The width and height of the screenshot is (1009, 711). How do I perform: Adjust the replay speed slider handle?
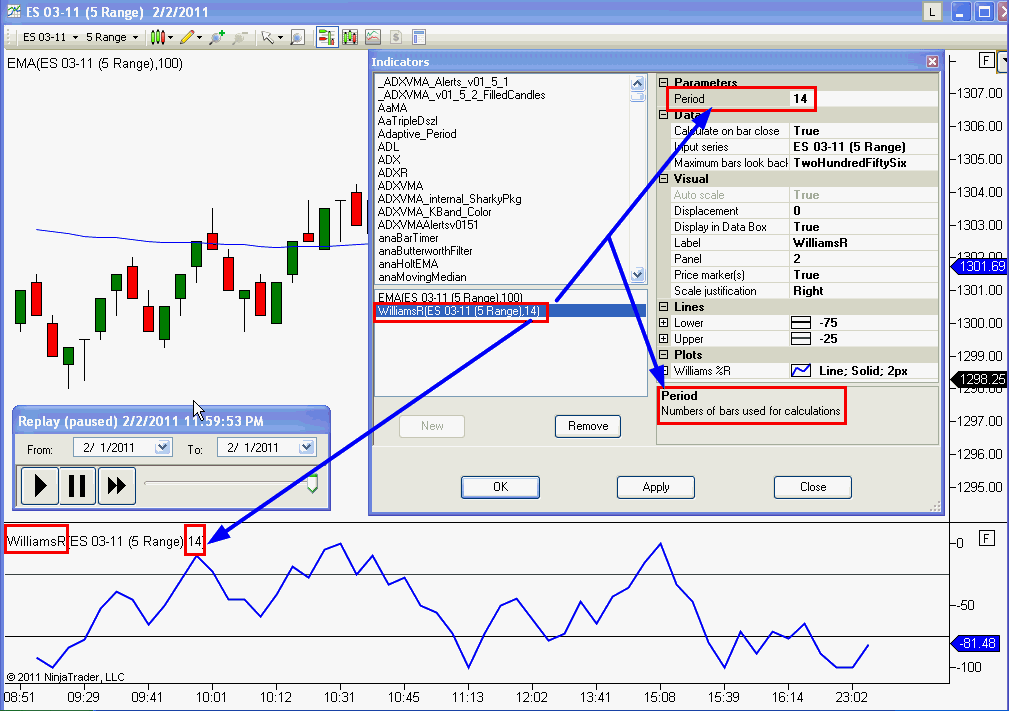312,483
